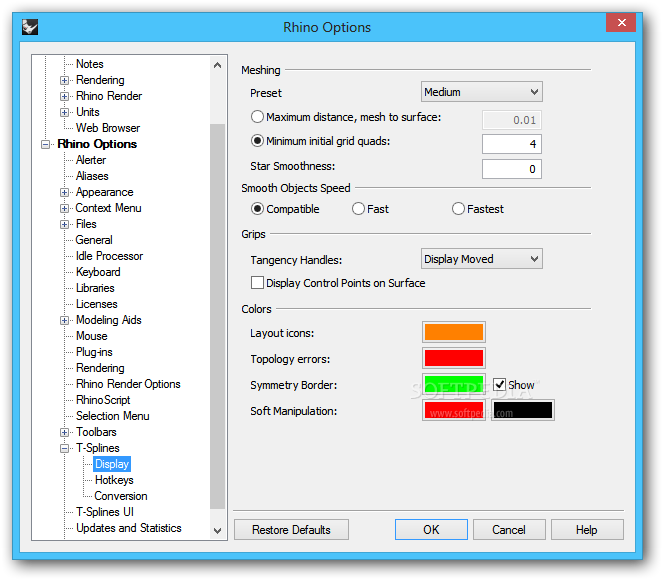Click the tree scrollbar down arrow
663x580 pixels.
pyautogui.click(x=217, y=531)
